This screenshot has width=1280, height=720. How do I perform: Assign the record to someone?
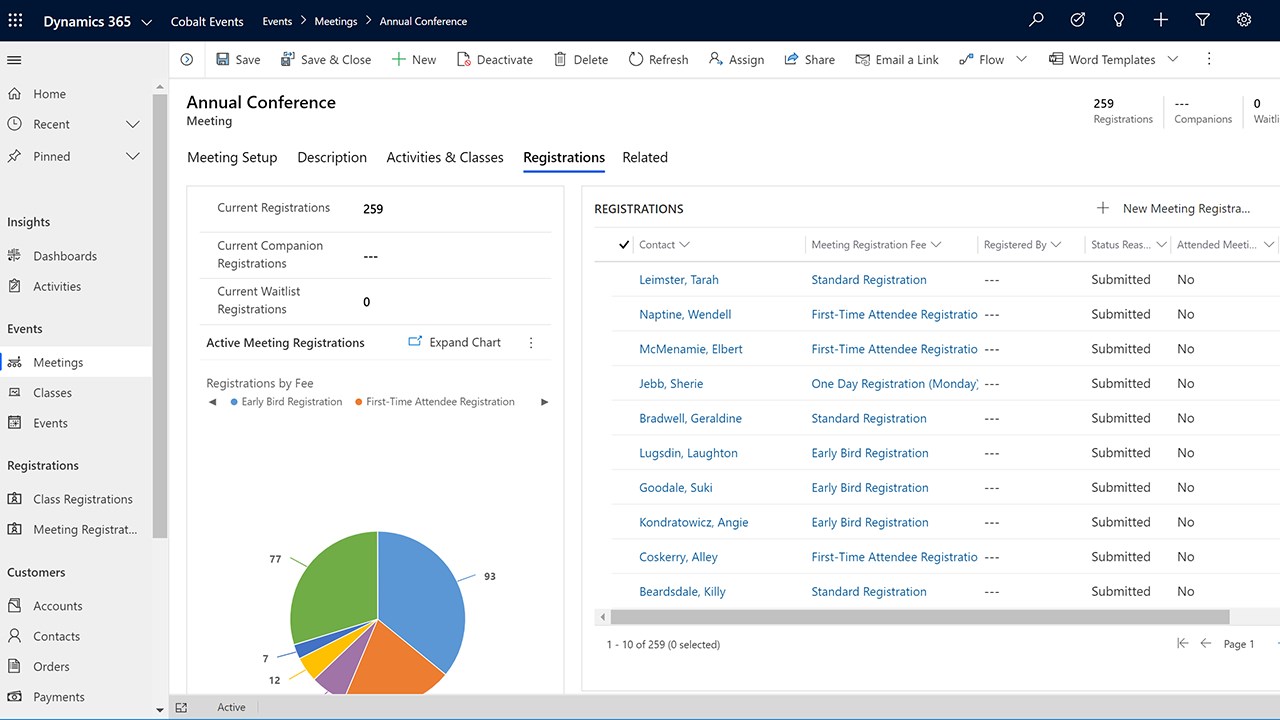click(736, 60)
